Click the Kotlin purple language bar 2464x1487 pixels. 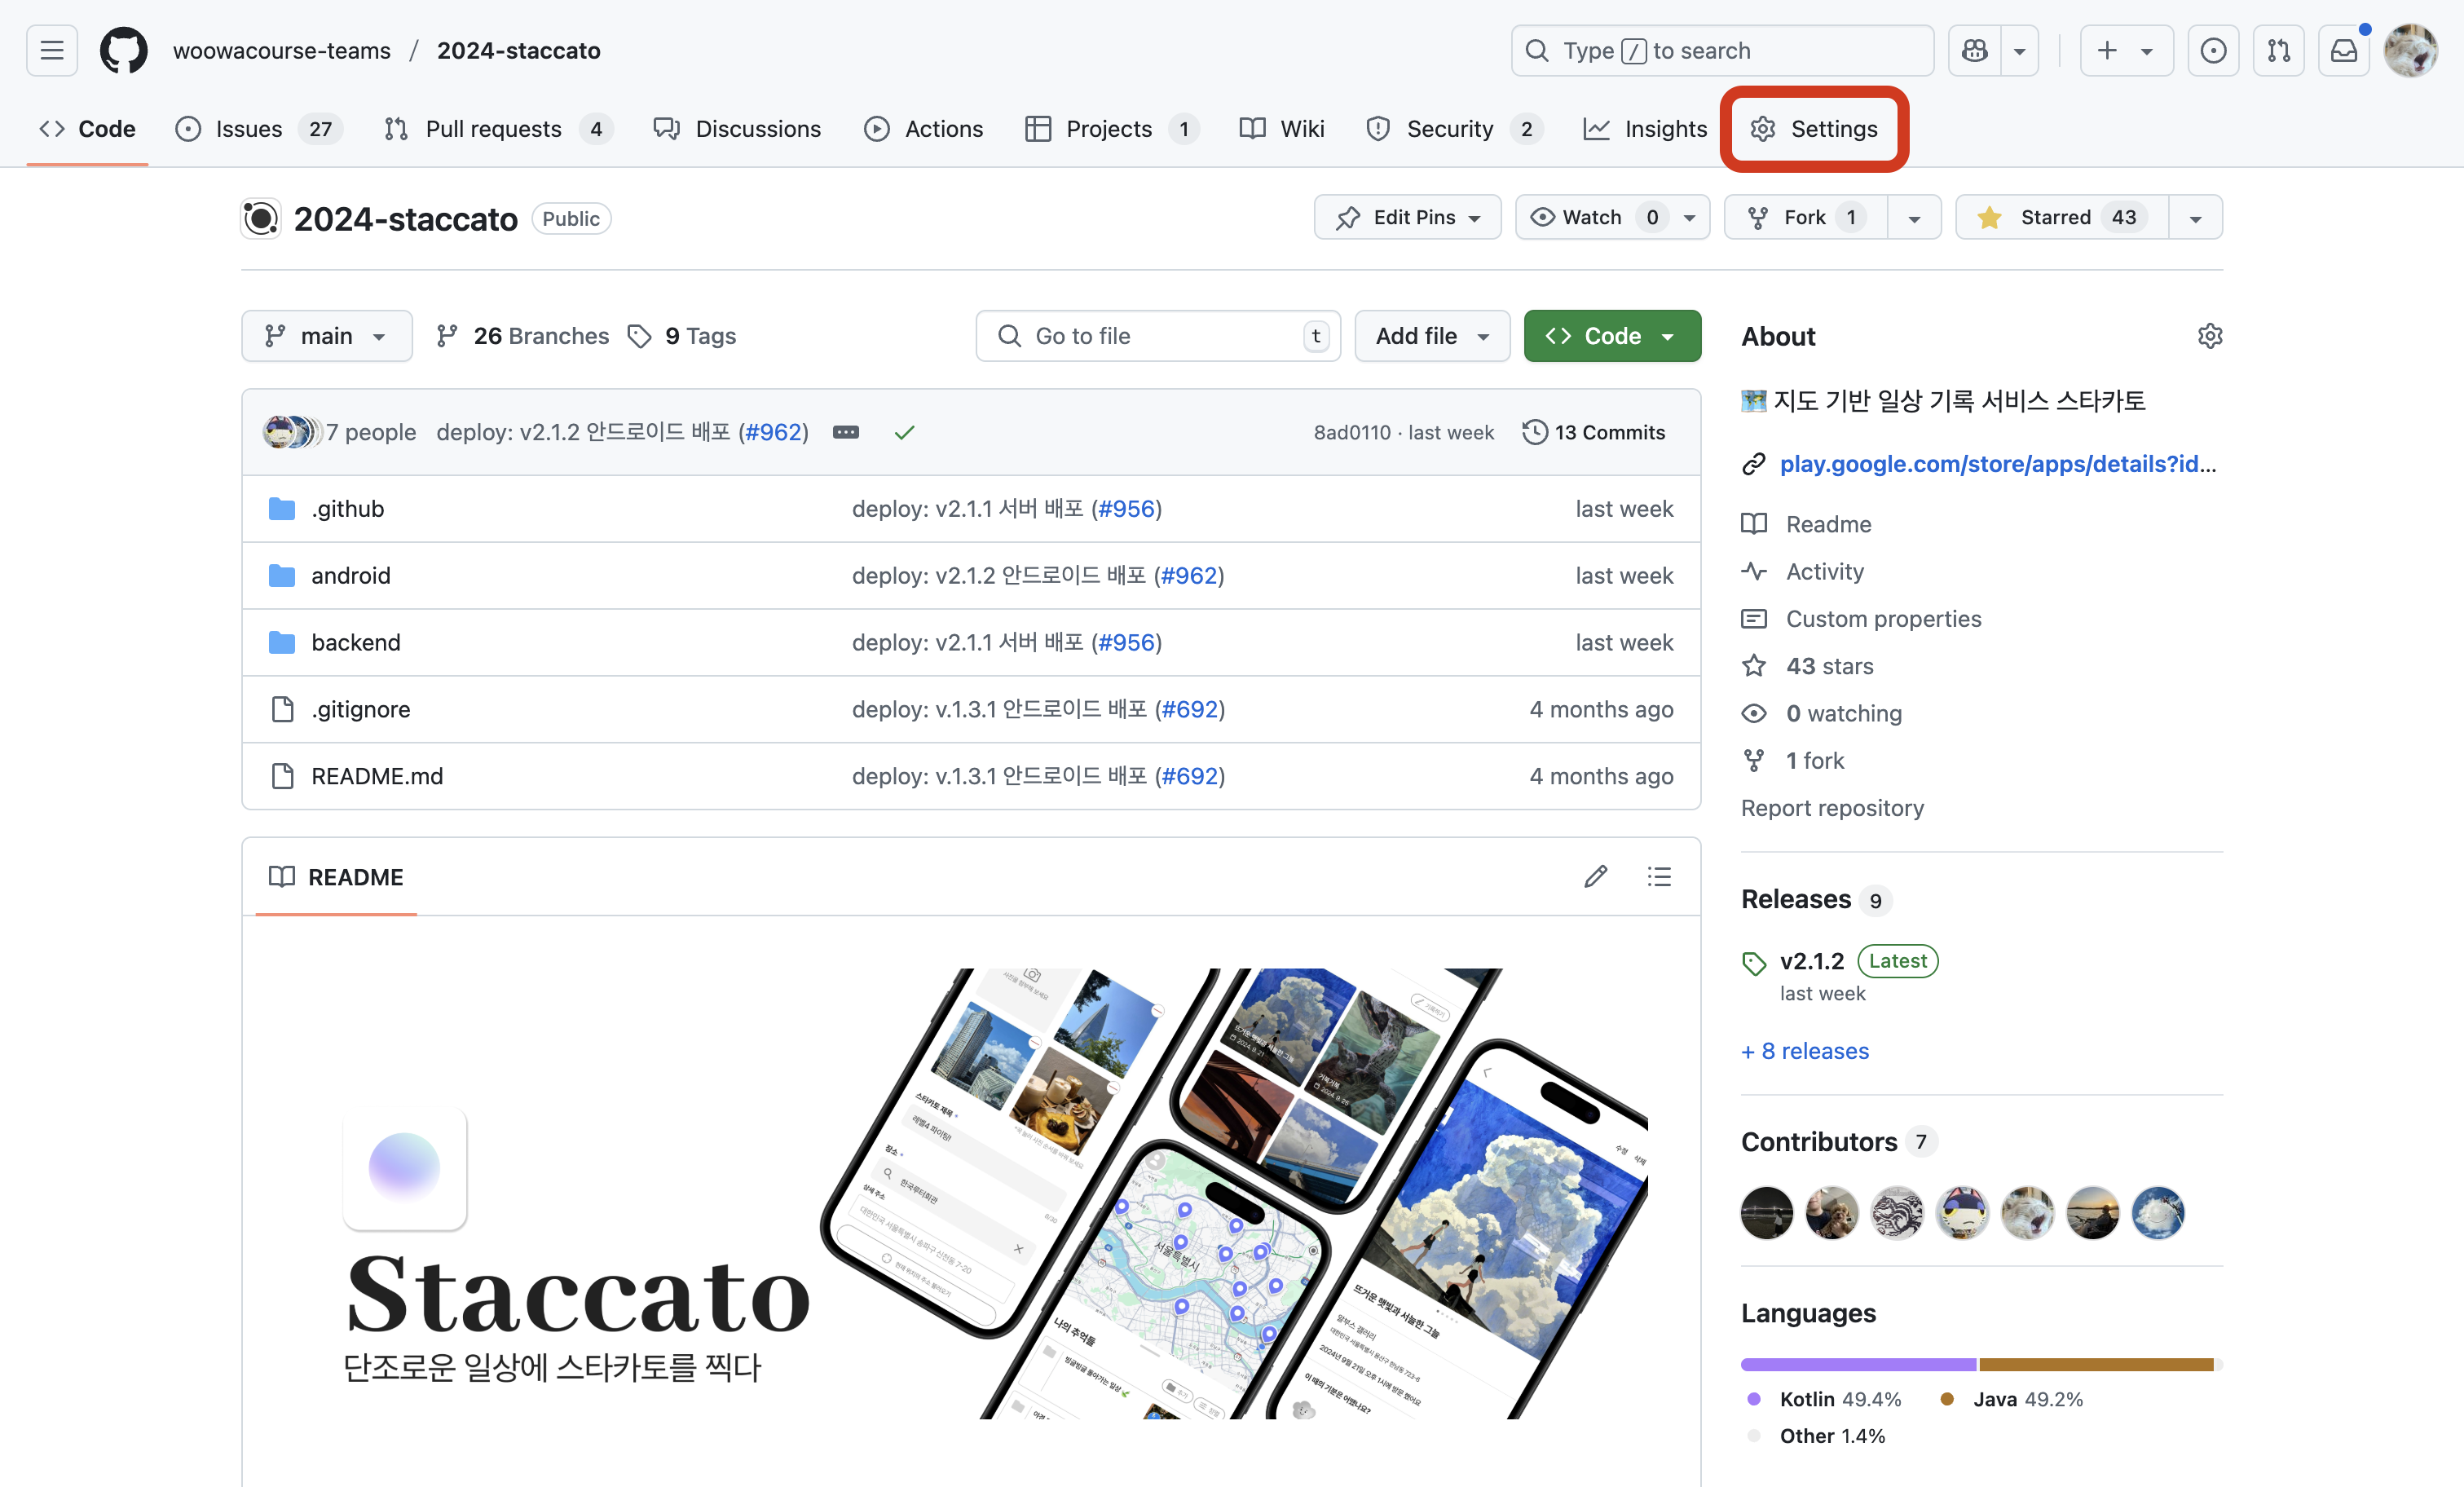1857,1364
